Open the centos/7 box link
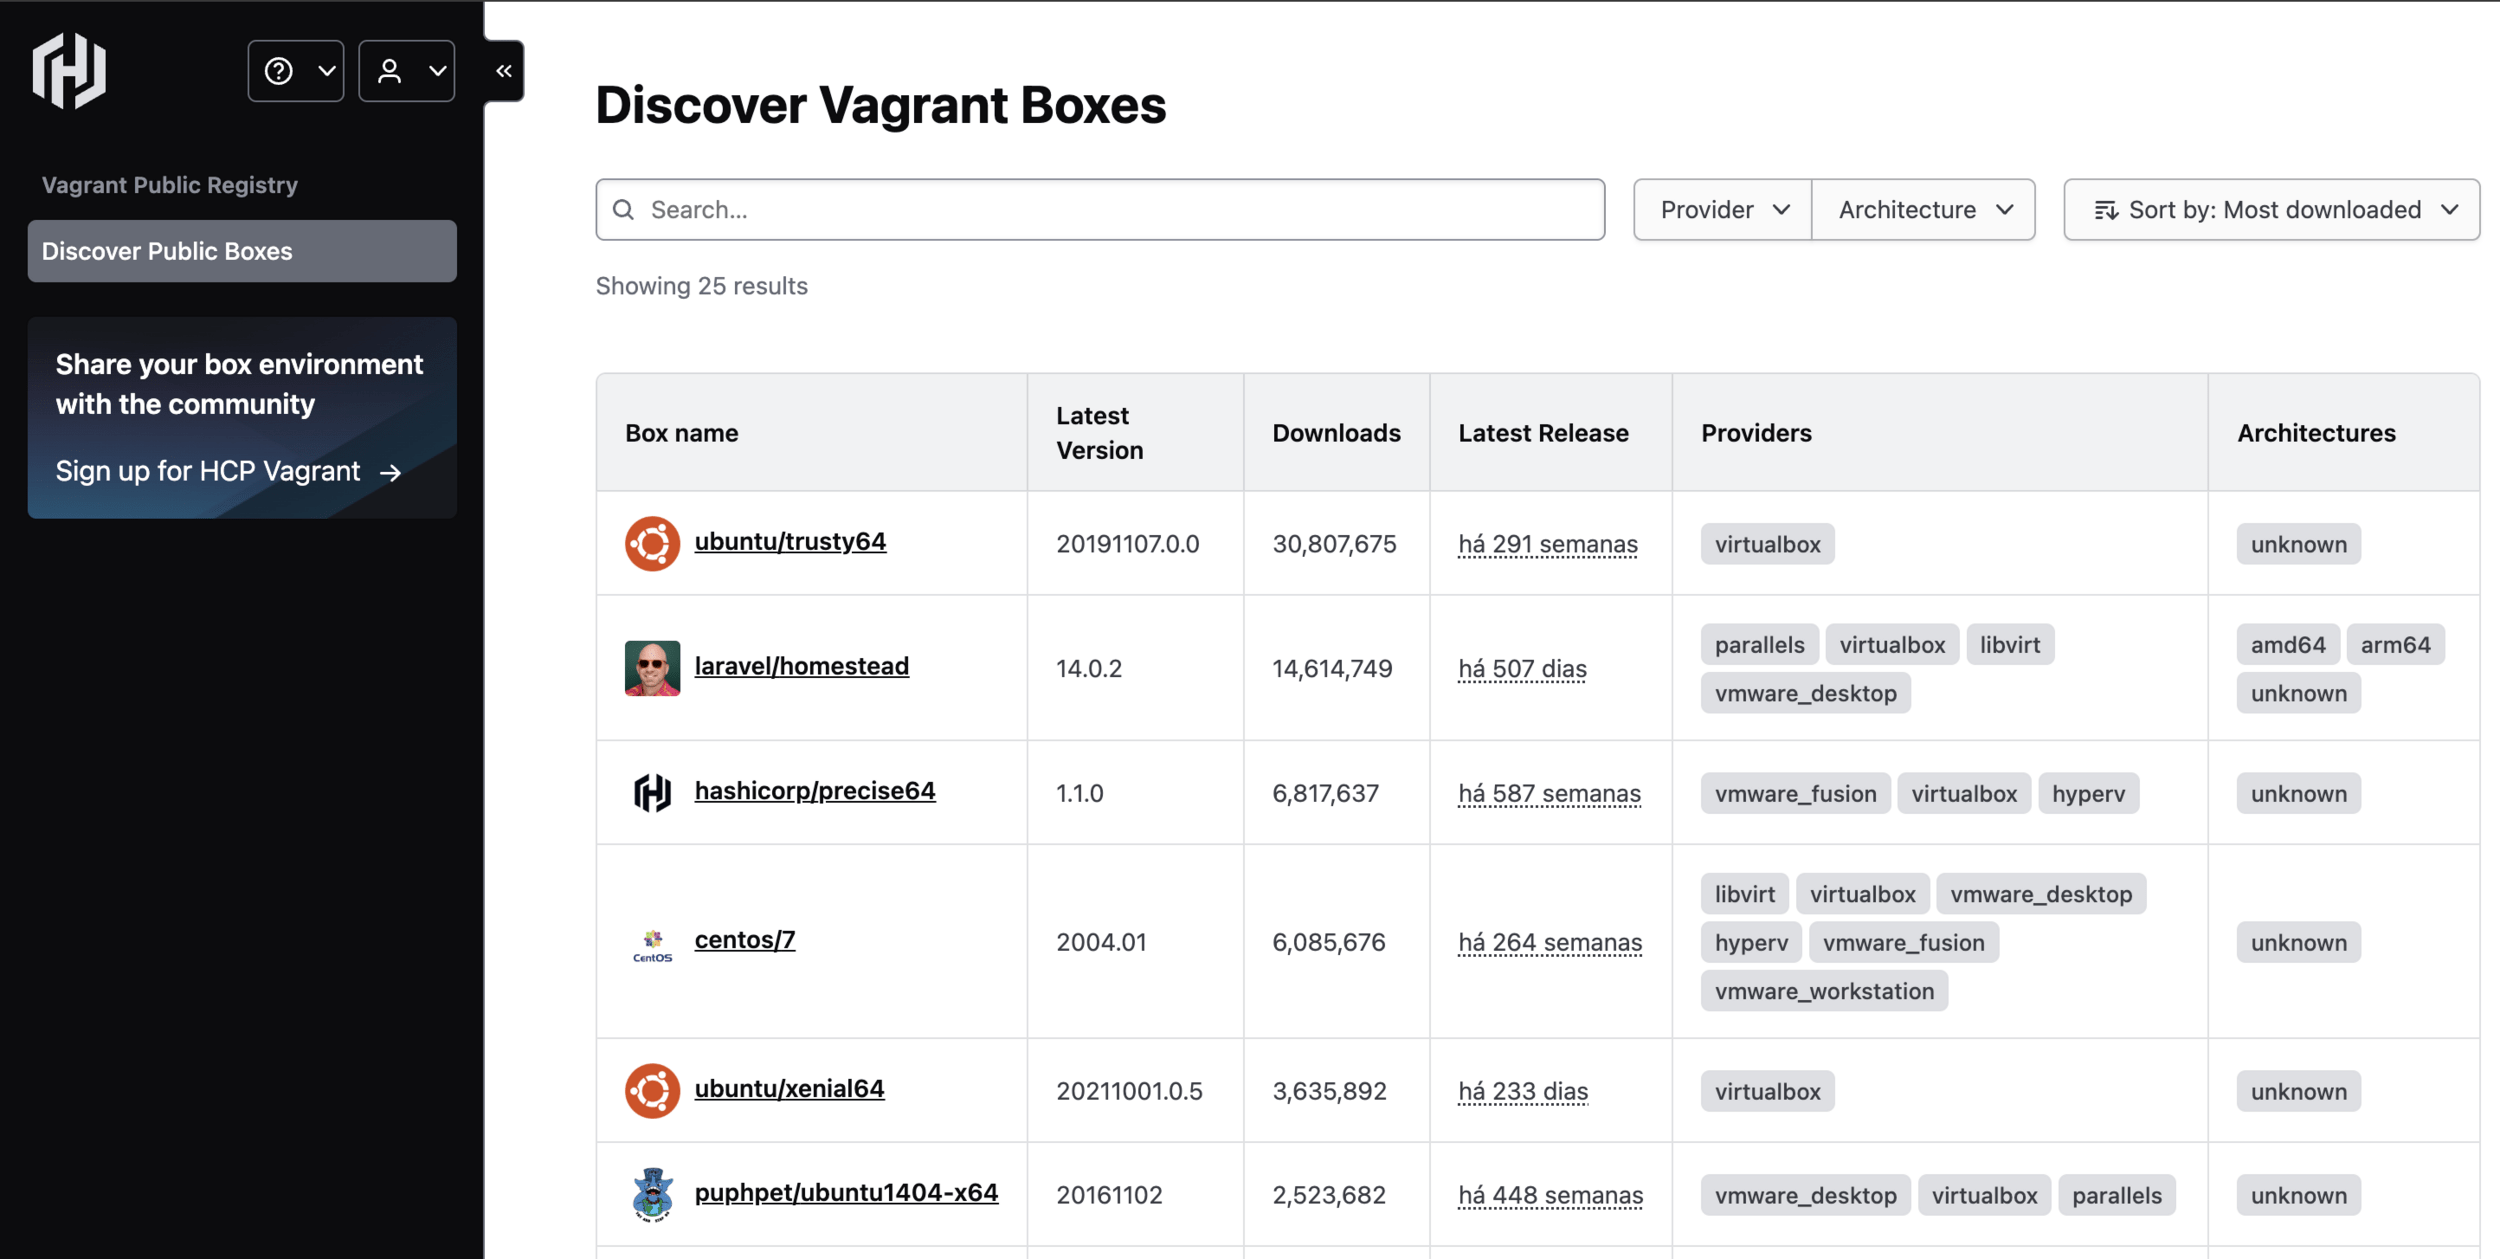 coord(744,939)
